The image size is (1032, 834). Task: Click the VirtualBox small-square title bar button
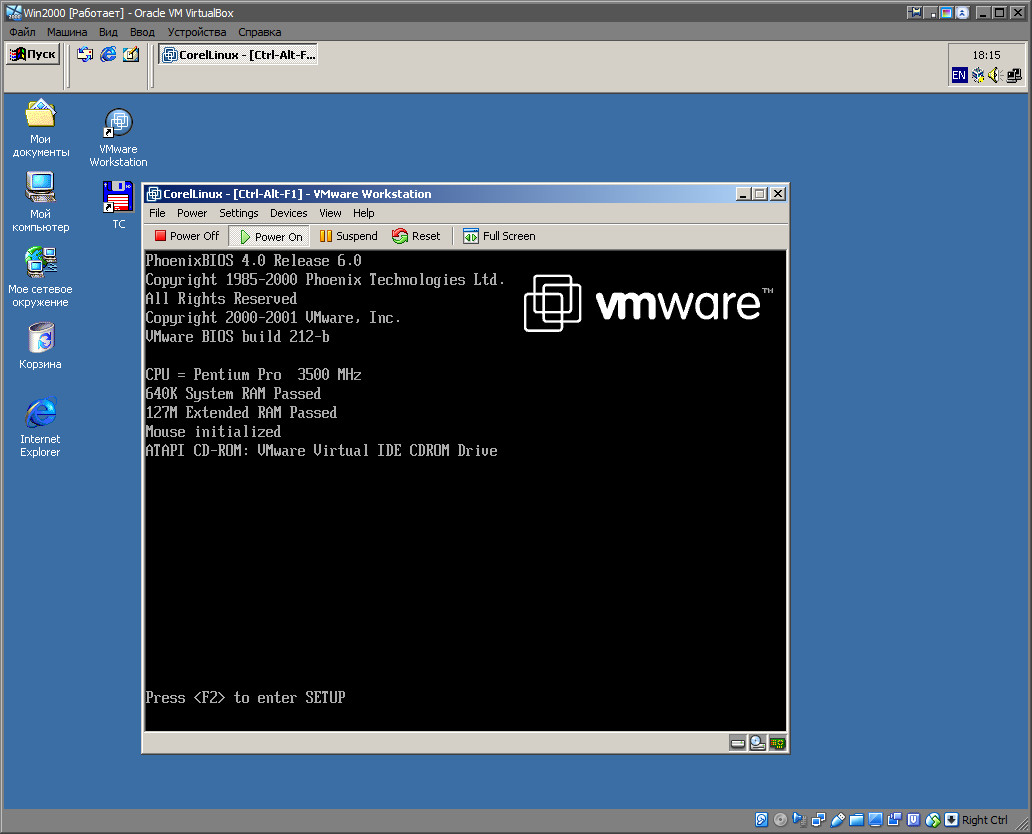tap(931, 13)
